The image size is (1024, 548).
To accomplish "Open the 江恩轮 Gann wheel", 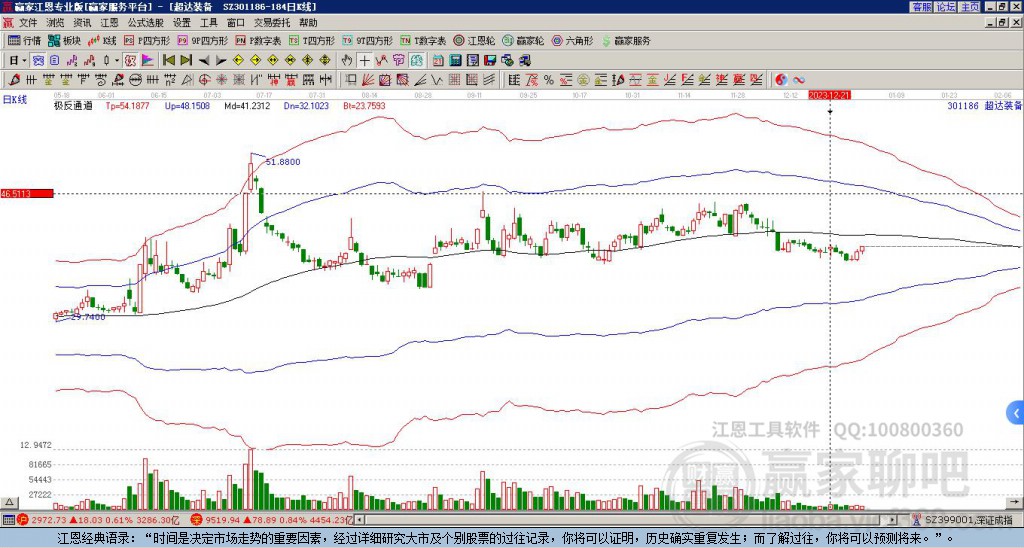I will coord(474,40).
